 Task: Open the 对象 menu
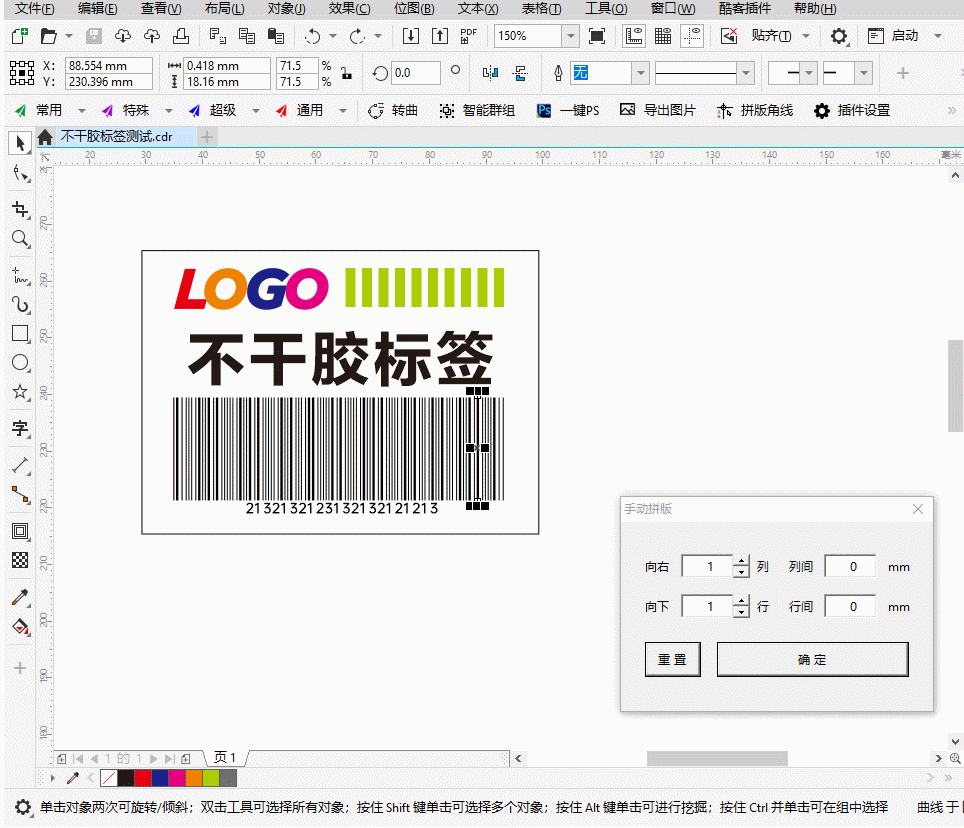[x=286, y=9]
